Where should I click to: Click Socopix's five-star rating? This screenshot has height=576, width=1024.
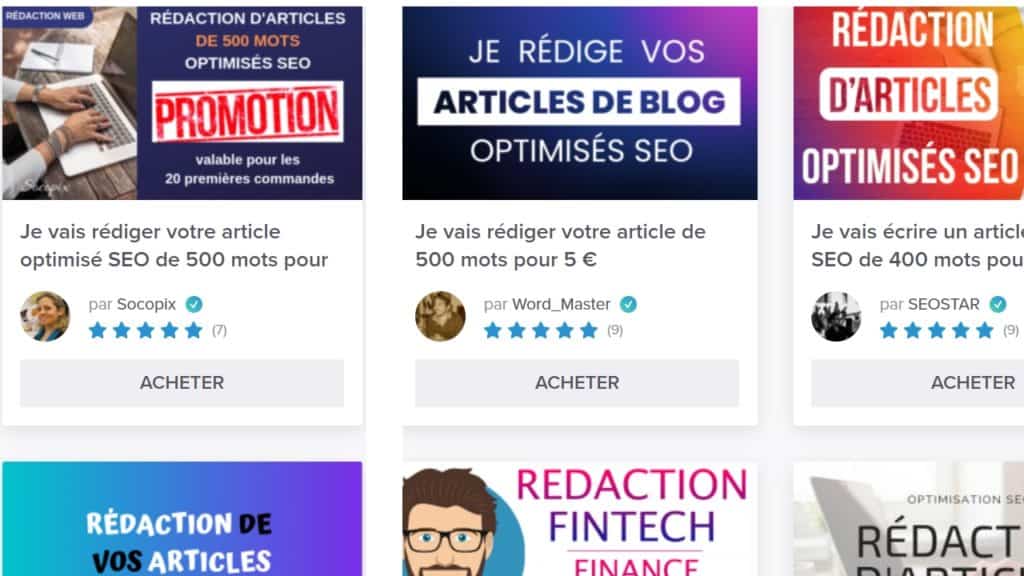click(x=146, y=330)
